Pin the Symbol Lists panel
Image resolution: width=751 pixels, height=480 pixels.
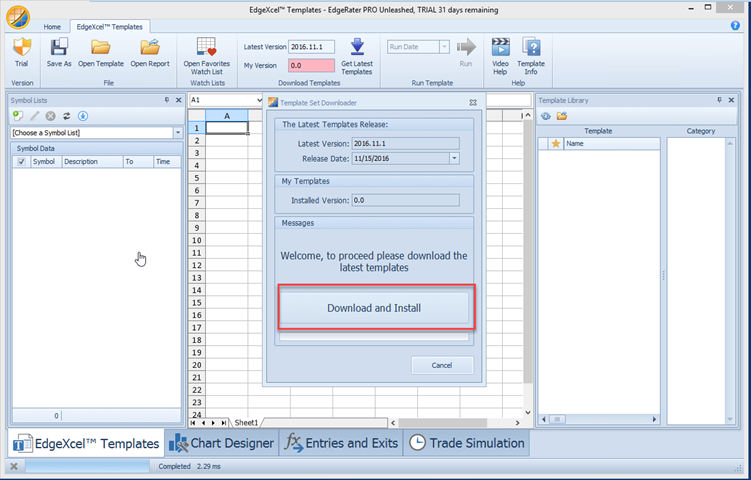(x=167, y=100)
